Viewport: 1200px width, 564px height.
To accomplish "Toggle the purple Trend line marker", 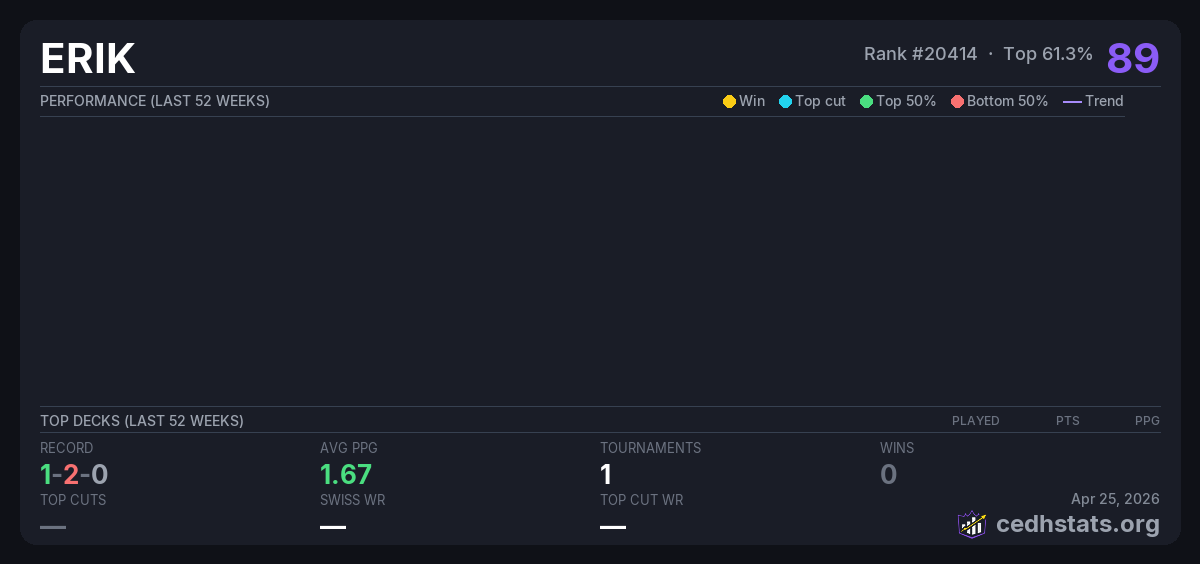I will (x=1071, y=101).
